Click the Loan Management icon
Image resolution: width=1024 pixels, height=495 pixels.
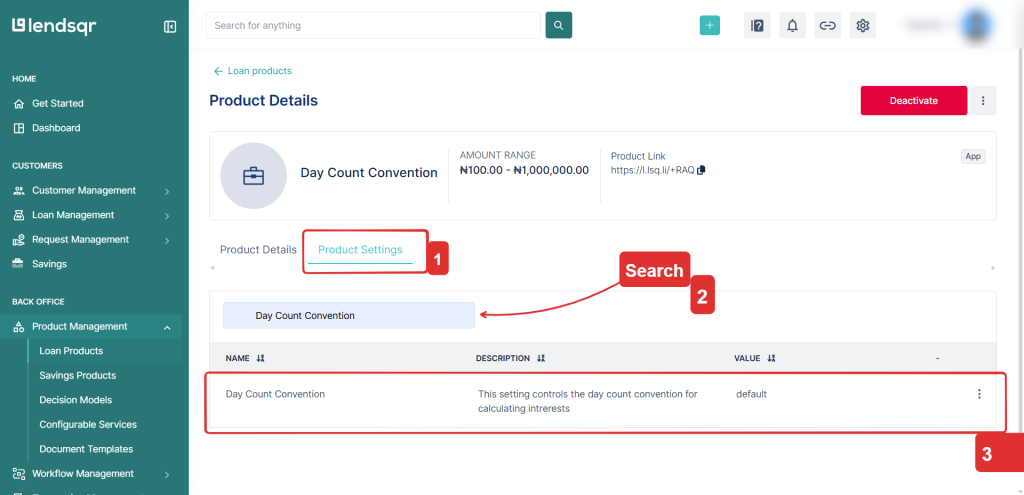[19, 215]
